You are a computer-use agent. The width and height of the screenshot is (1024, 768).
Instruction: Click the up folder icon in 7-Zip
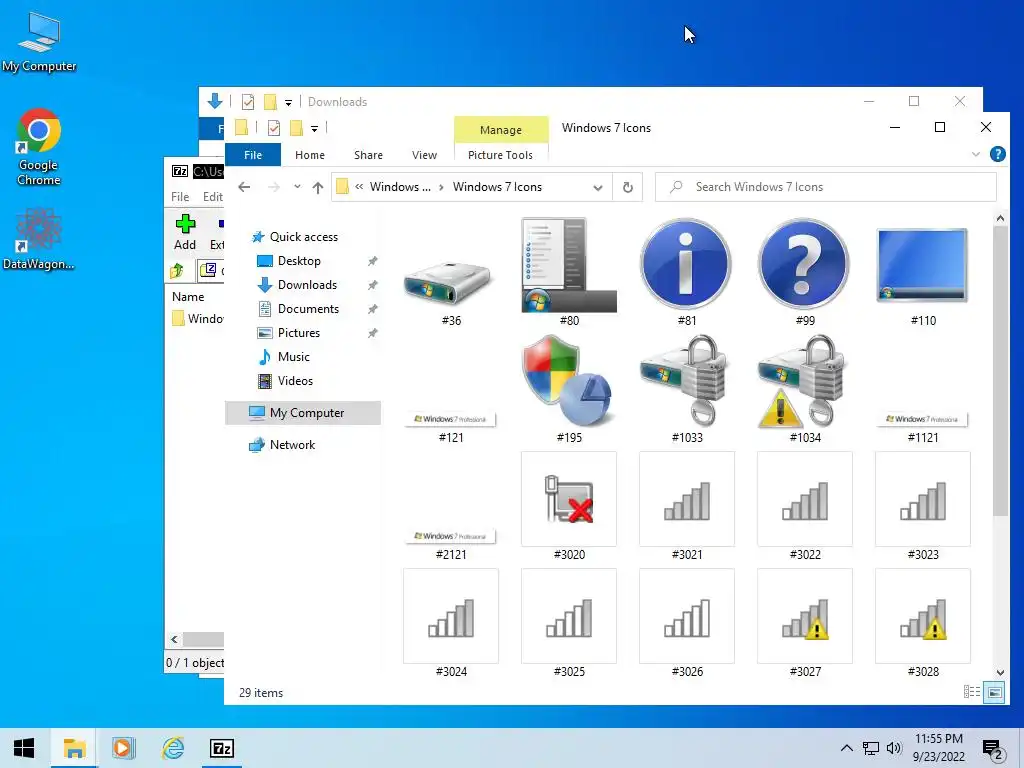tap(177, 270)
